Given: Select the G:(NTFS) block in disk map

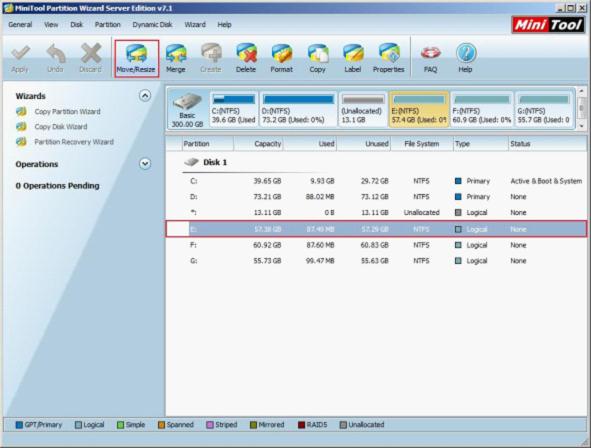Looking at the screenshot, I should pos(544,109).
